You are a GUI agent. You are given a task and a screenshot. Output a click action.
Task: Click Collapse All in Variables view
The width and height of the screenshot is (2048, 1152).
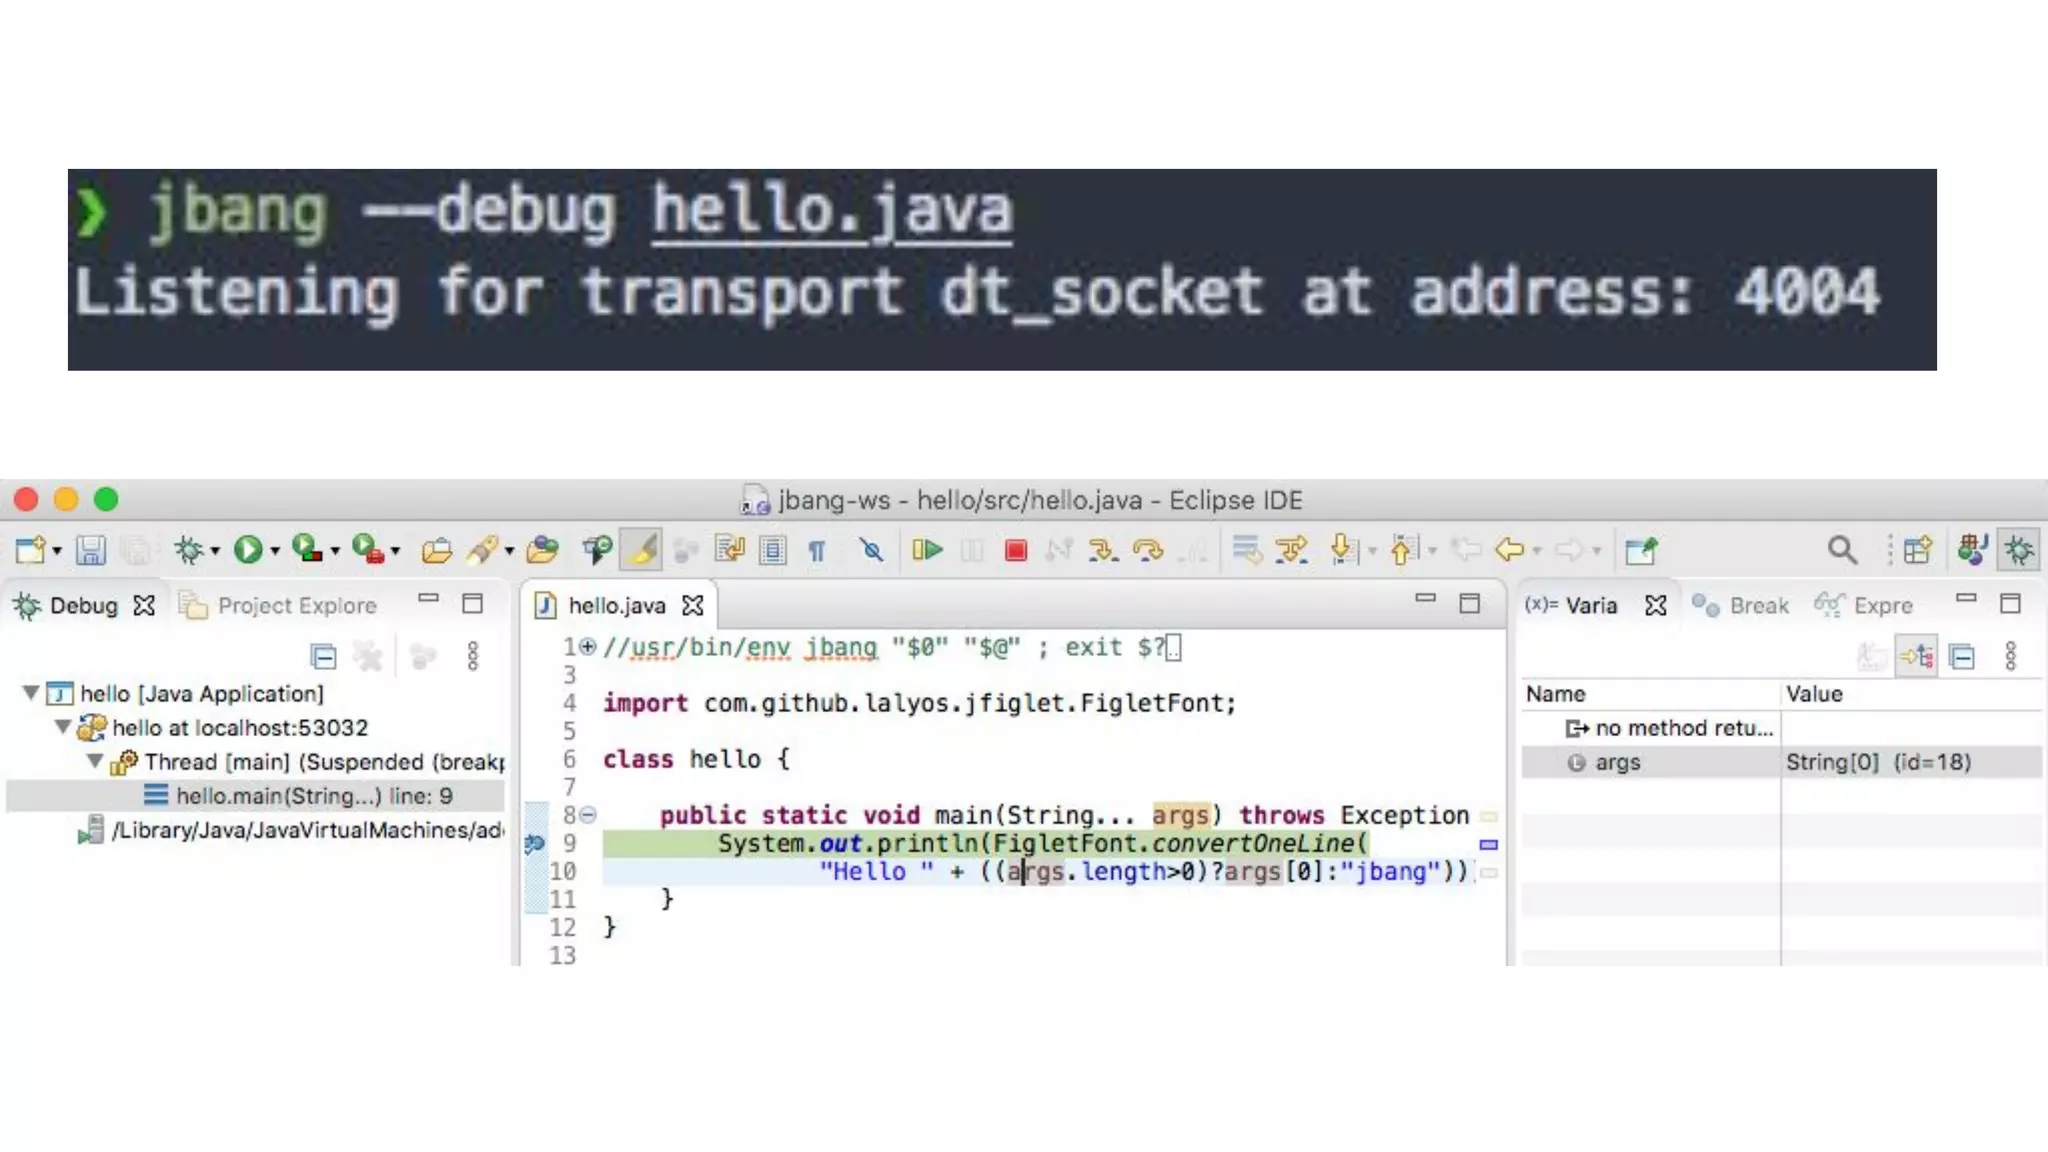[1962, 656]
